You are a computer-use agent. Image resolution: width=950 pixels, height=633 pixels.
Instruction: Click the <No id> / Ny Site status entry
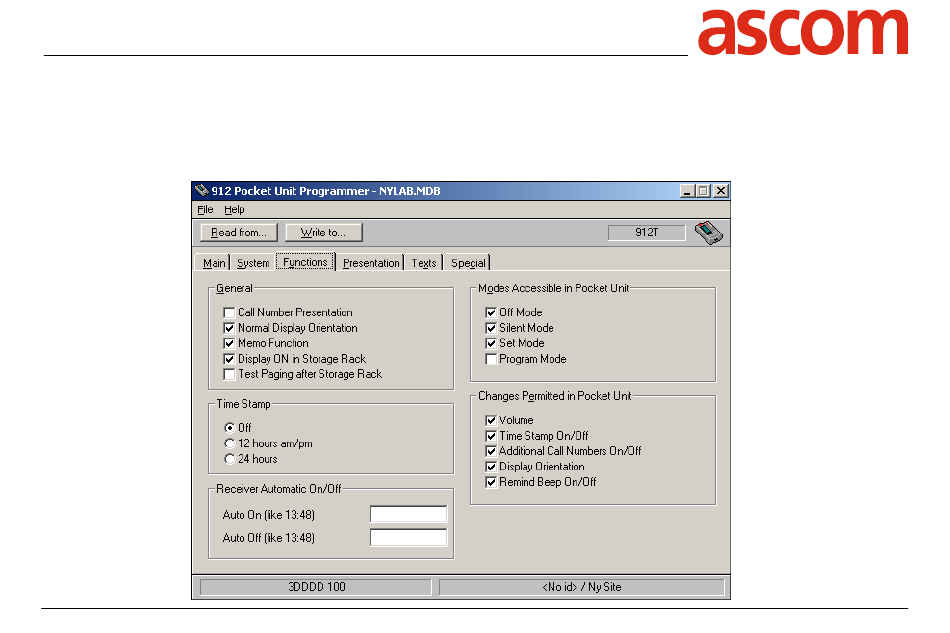582,587
